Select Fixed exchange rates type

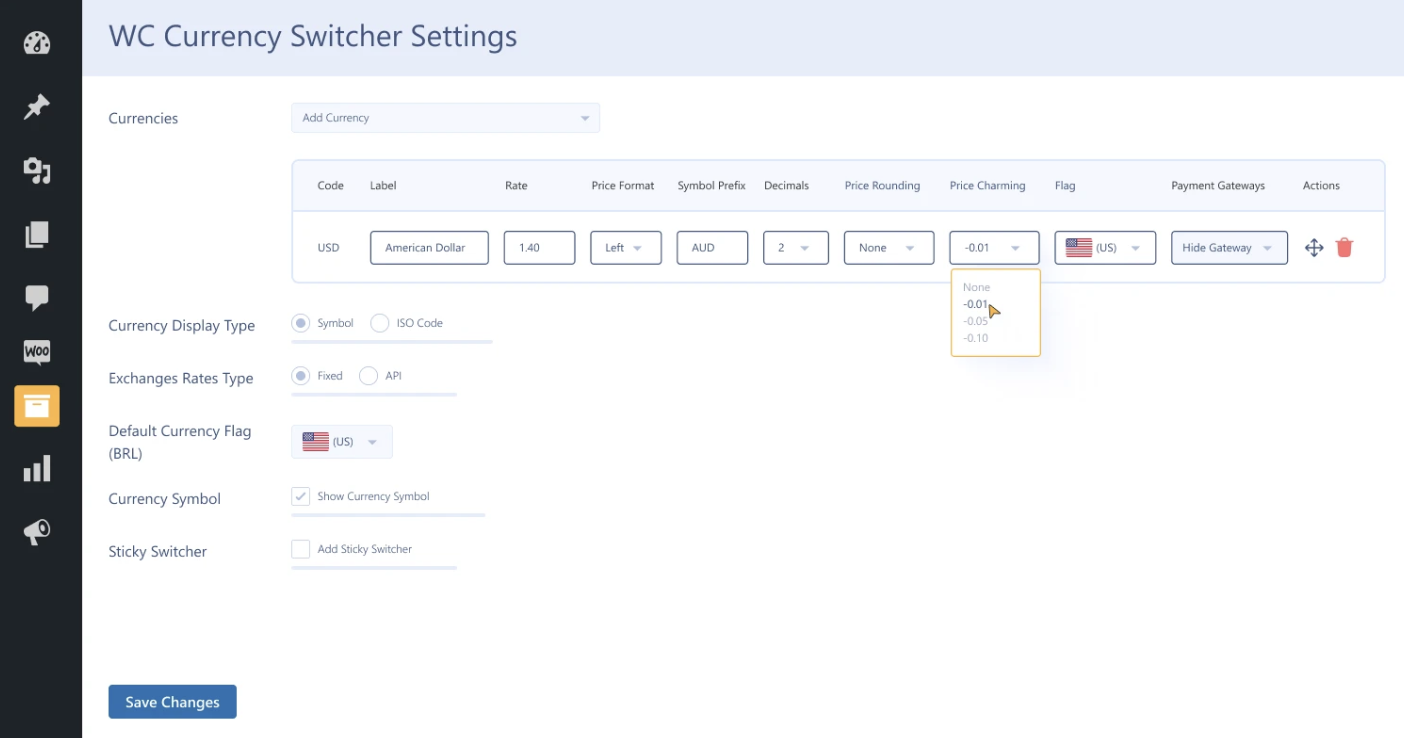click(x=300, y=376)
